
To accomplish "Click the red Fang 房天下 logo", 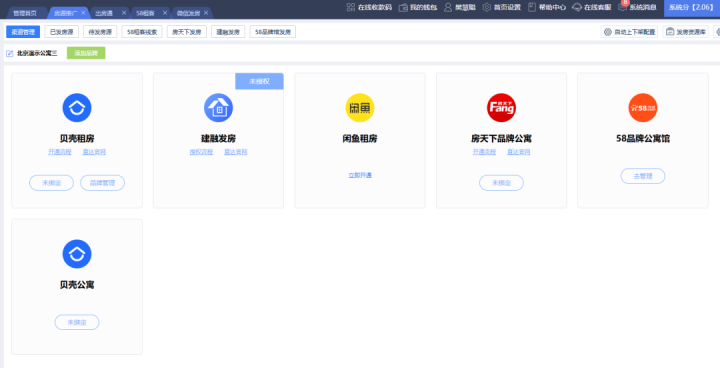I will point(501,108).
